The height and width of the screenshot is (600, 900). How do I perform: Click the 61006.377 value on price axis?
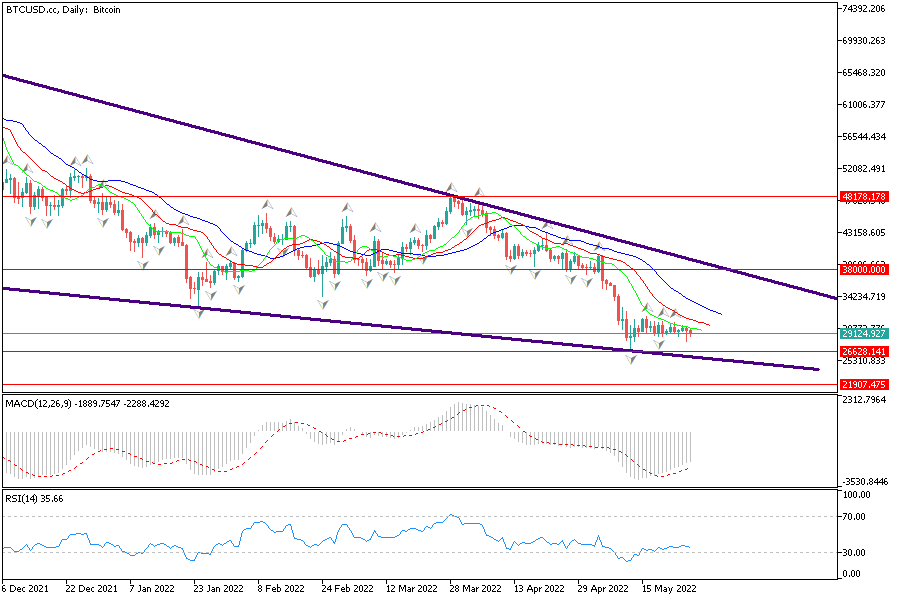[865, 105]
